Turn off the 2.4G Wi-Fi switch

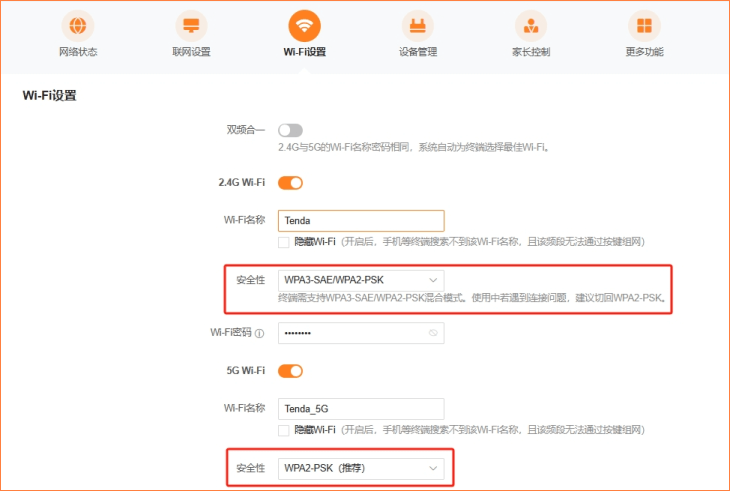[x=290, y=183]
